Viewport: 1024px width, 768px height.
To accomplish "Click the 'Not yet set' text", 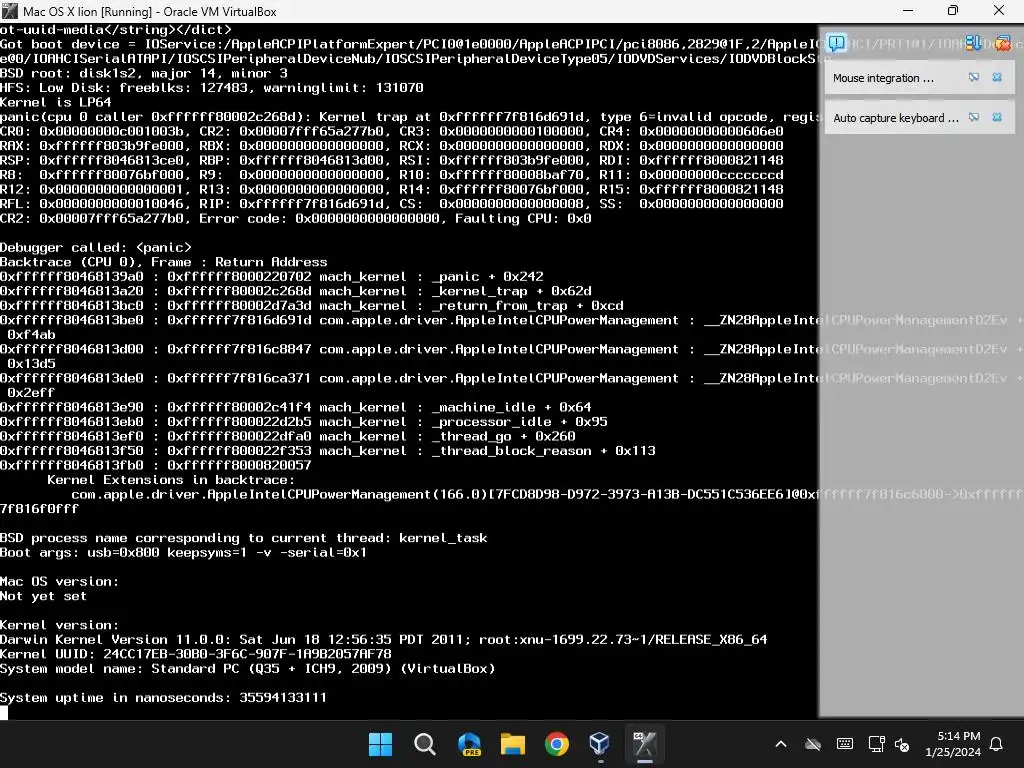I will click(43, 596).
